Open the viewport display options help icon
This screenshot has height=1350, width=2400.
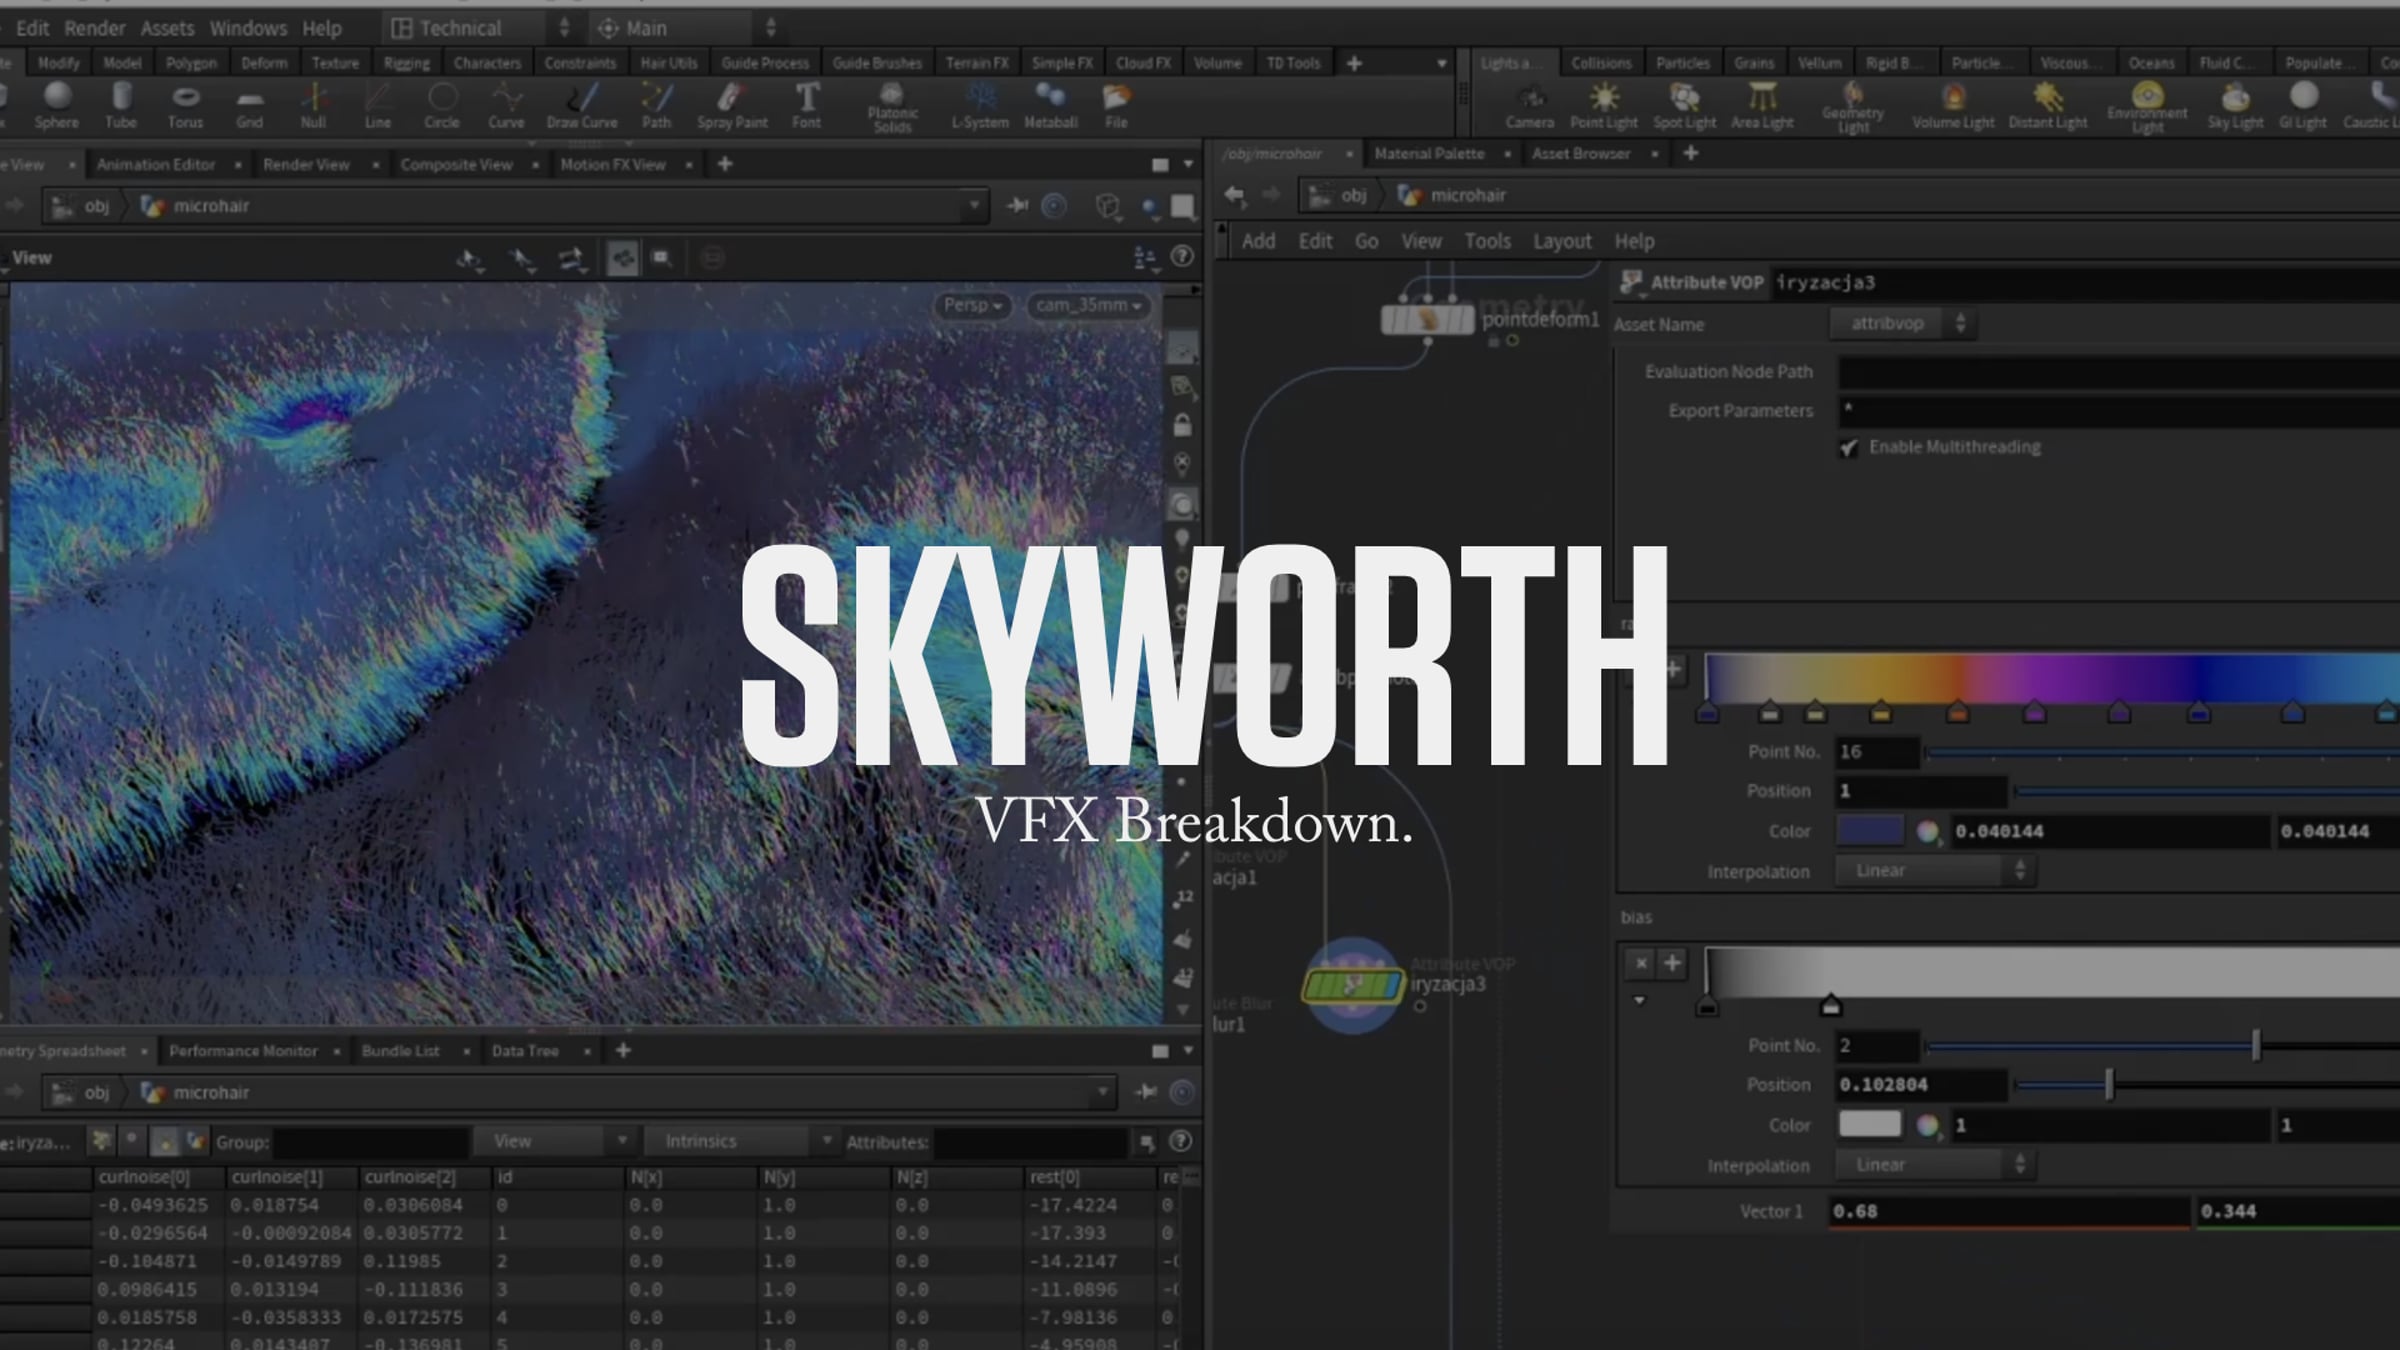coord(1182,257)
